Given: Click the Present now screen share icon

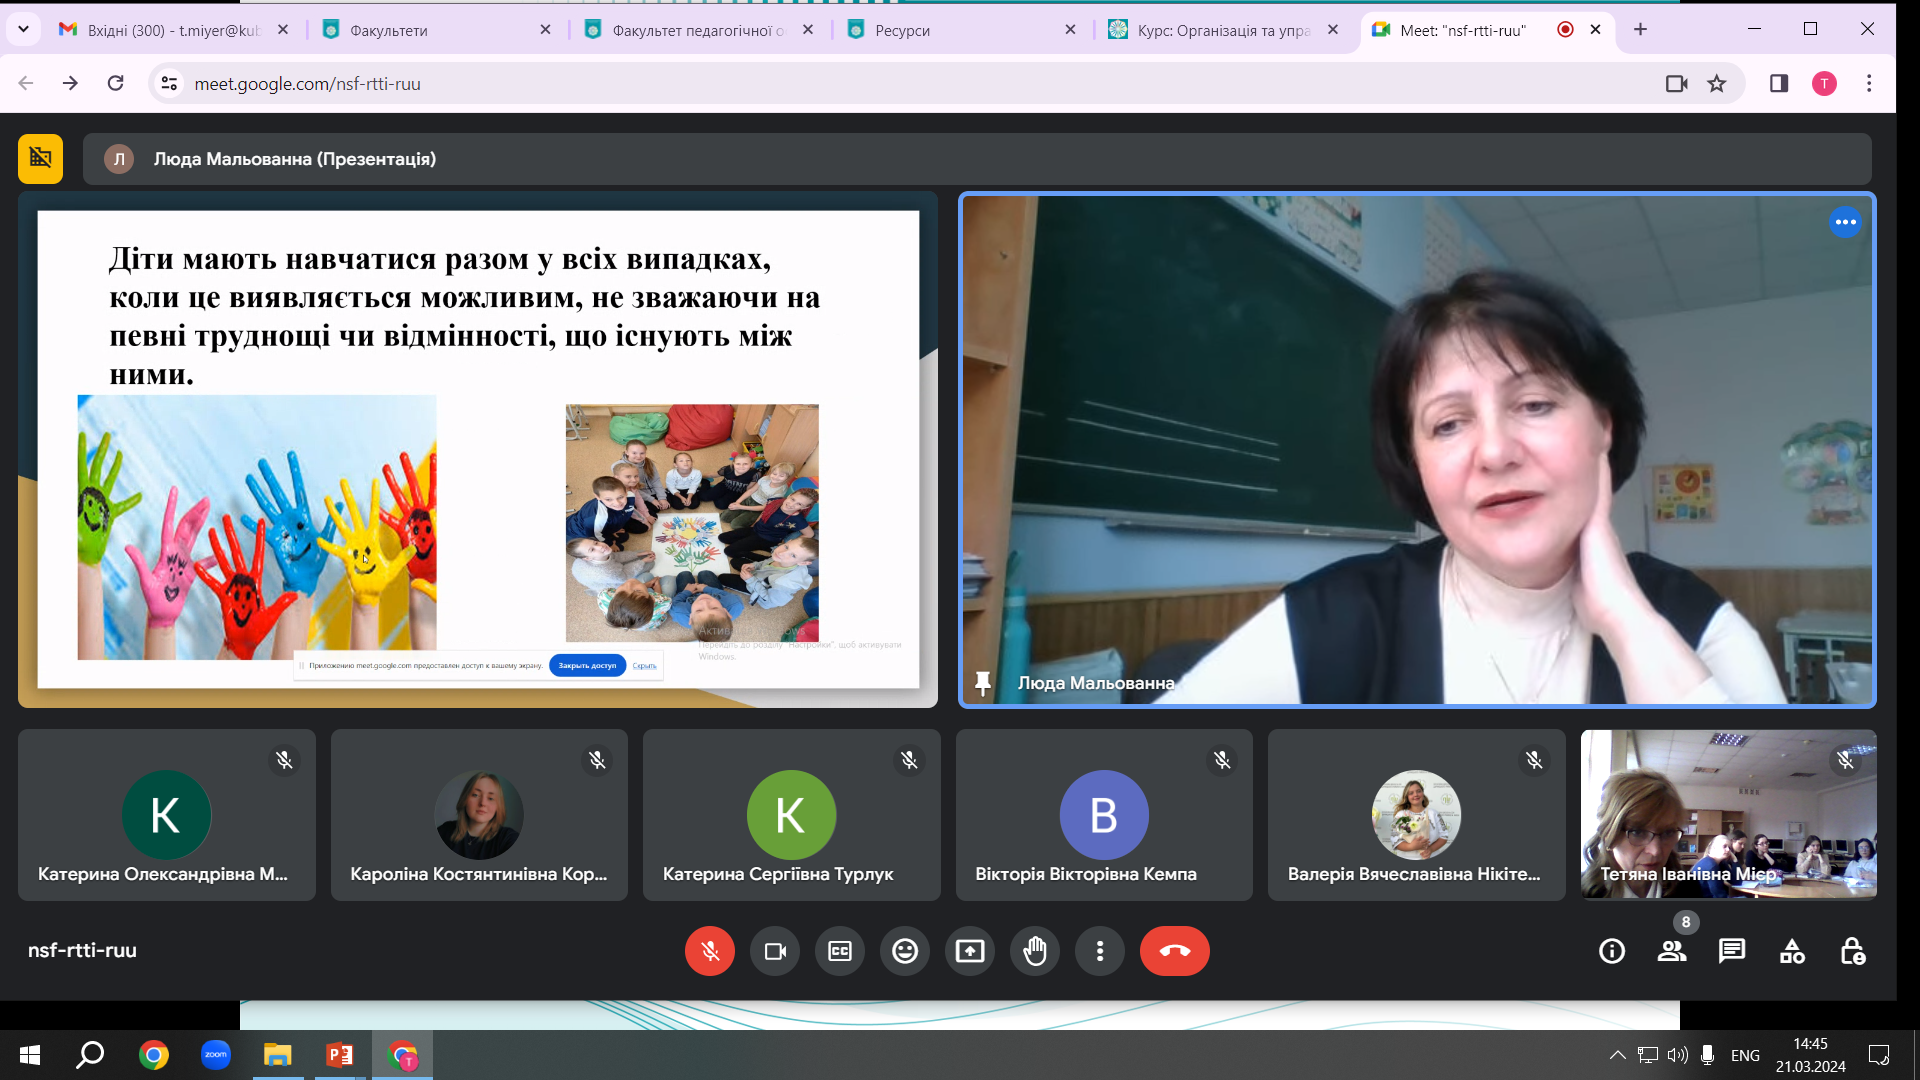Looking at the screenshot, I should click(970, 951).
